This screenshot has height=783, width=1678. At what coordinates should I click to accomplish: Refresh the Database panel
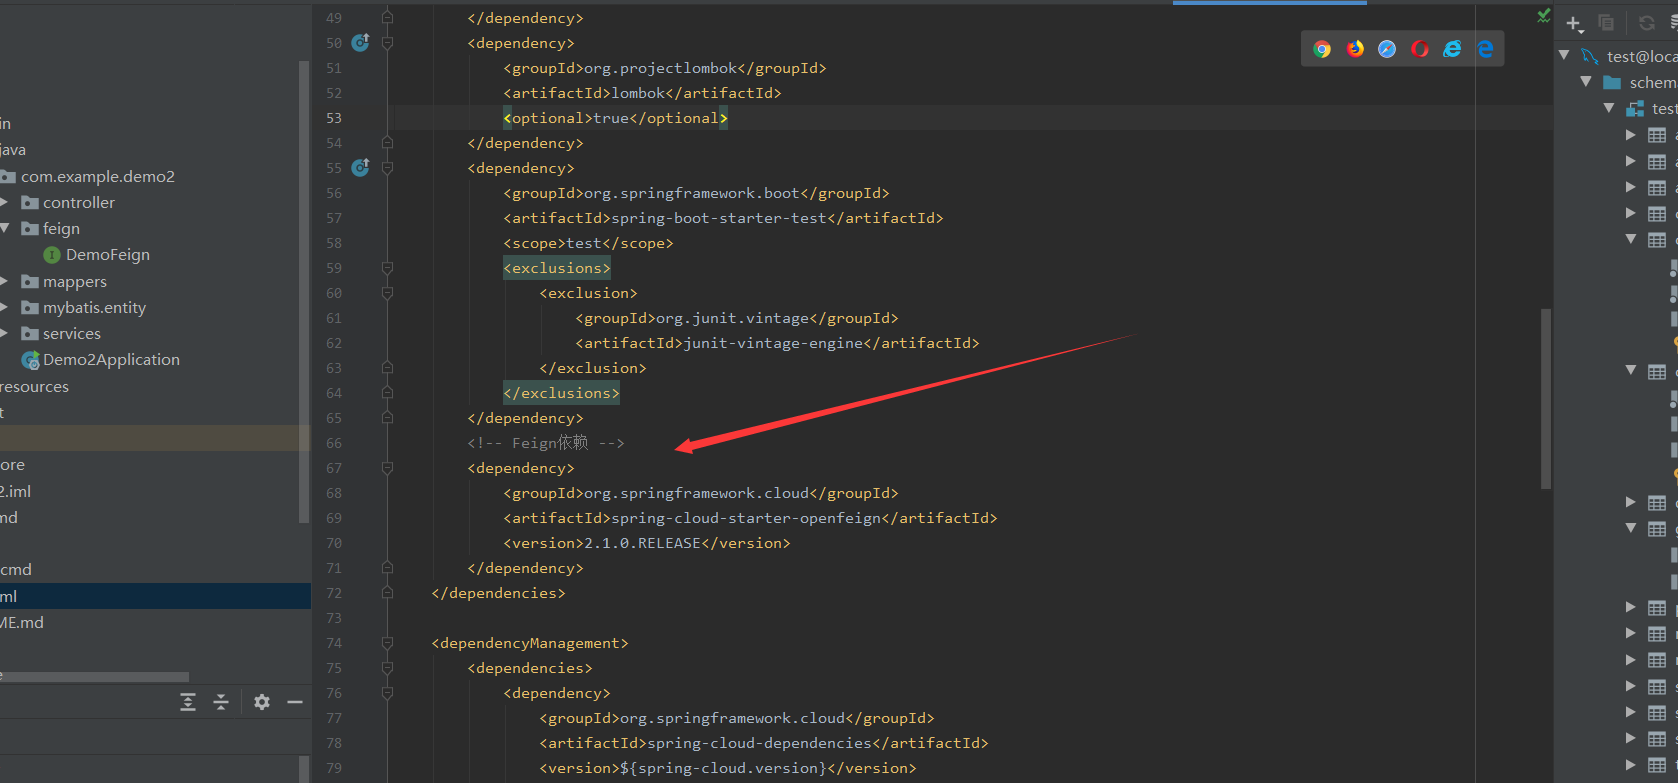(x=1646, y=23)
